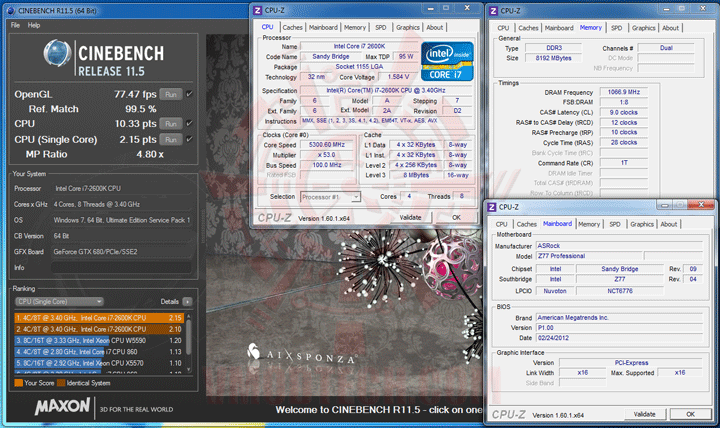Run the CPU (Single Core) benchmark

click(171, 140)
